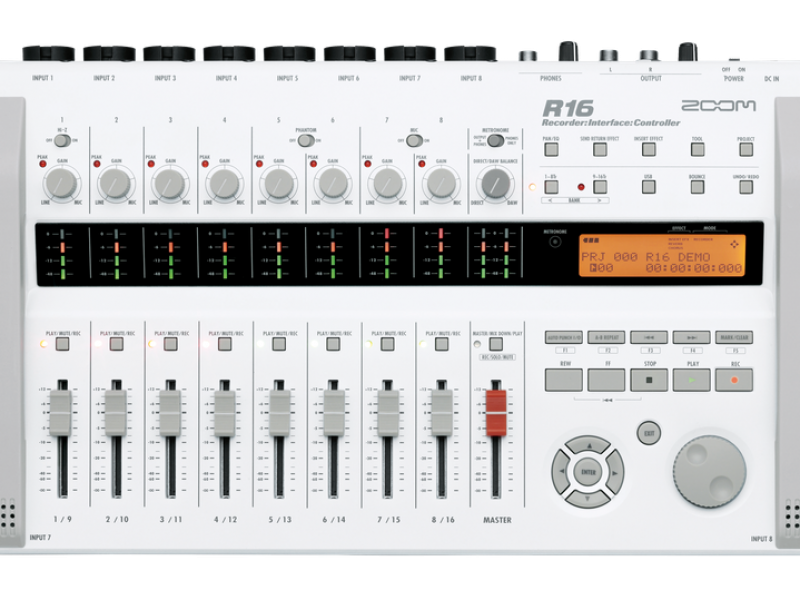Click the cursor pad left arrow
800x600 pixels.
pos(561,472)
